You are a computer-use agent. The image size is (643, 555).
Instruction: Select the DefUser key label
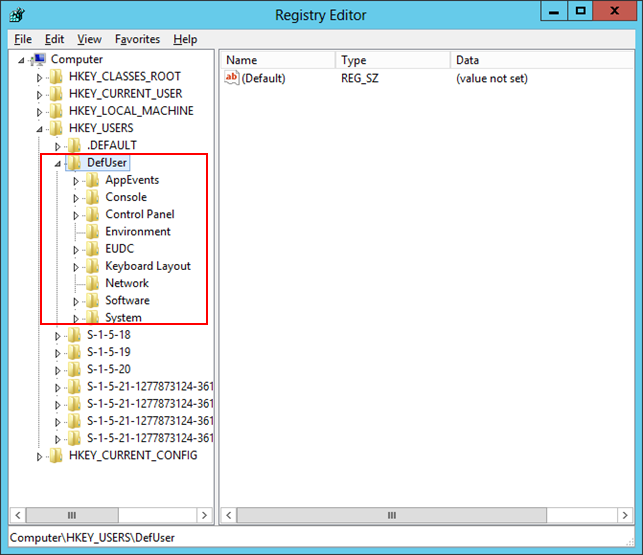[107, 163]
